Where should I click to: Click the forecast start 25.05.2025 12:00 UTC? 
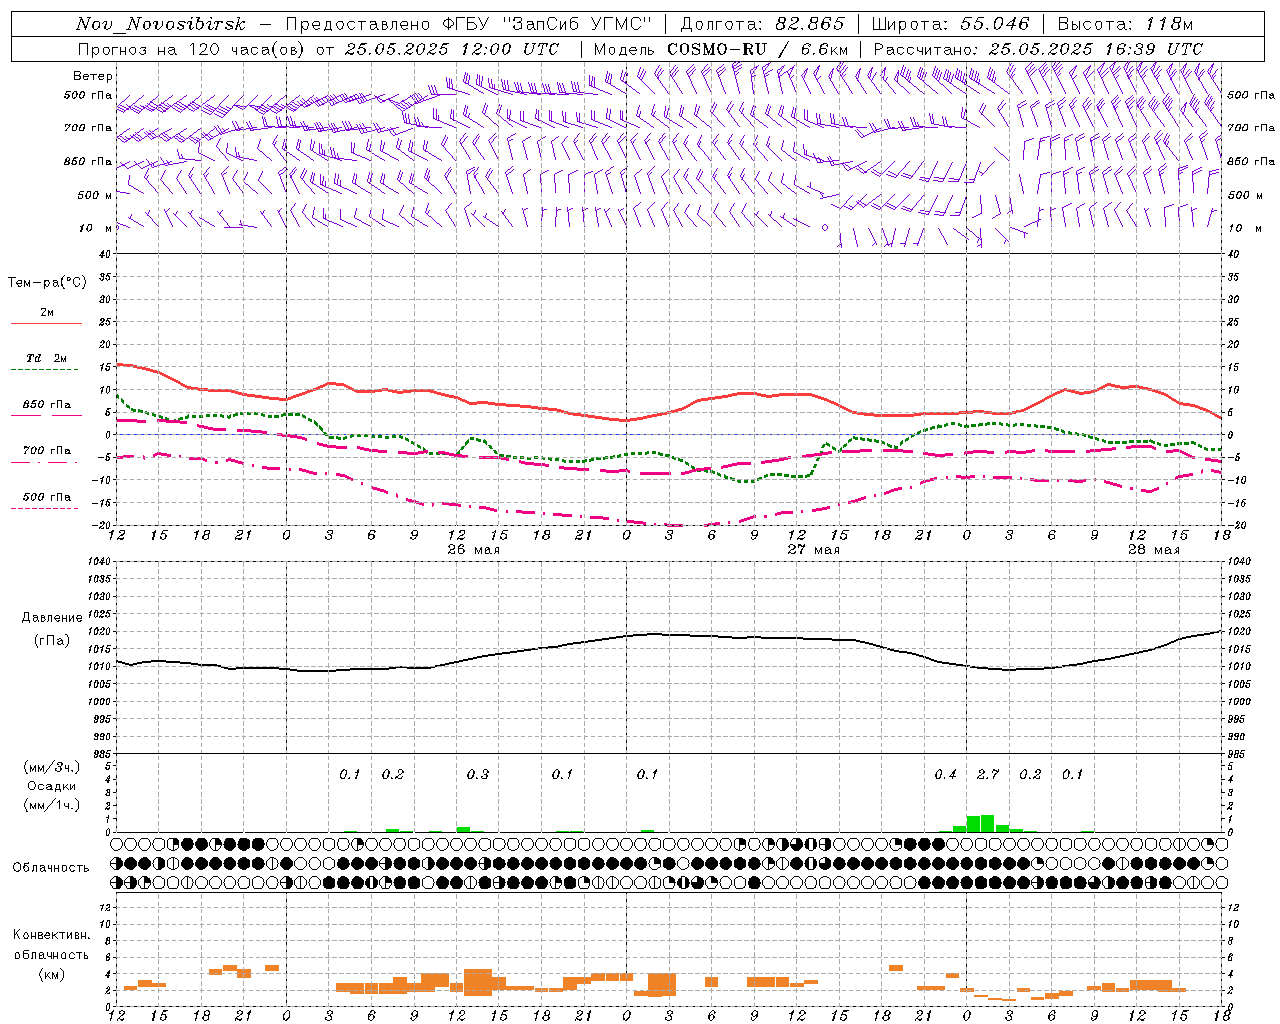pos(452,49)
